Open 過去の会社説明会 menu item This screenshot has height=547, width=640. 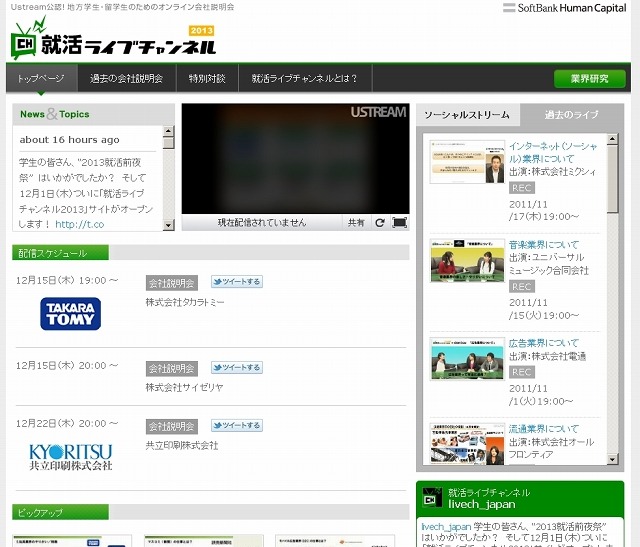click(127, 78)
